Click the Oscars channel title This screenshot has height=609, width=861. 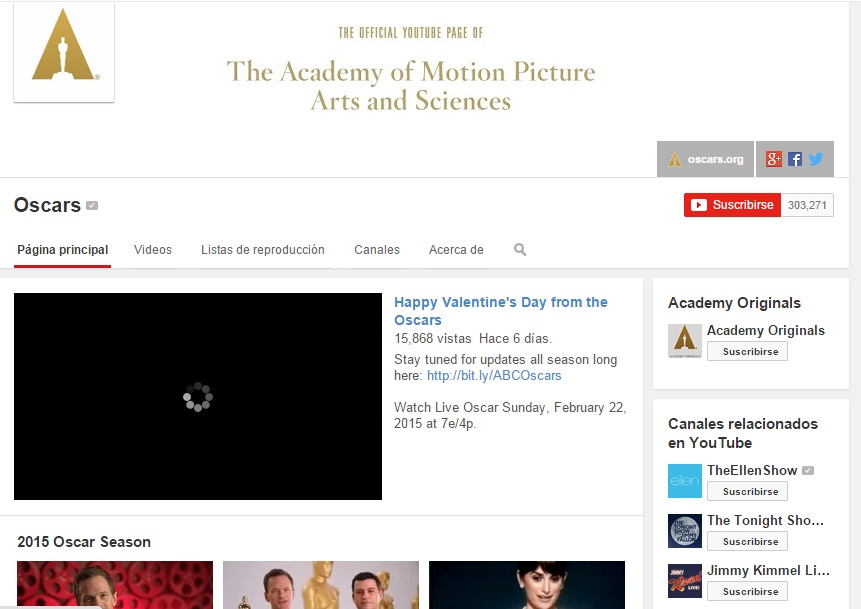(x=47, y=205)
